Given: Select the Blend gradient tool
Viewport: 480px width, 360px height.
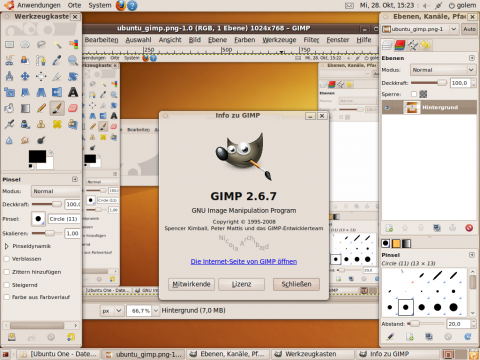Looking at the screenshot, I should [25, 108].
